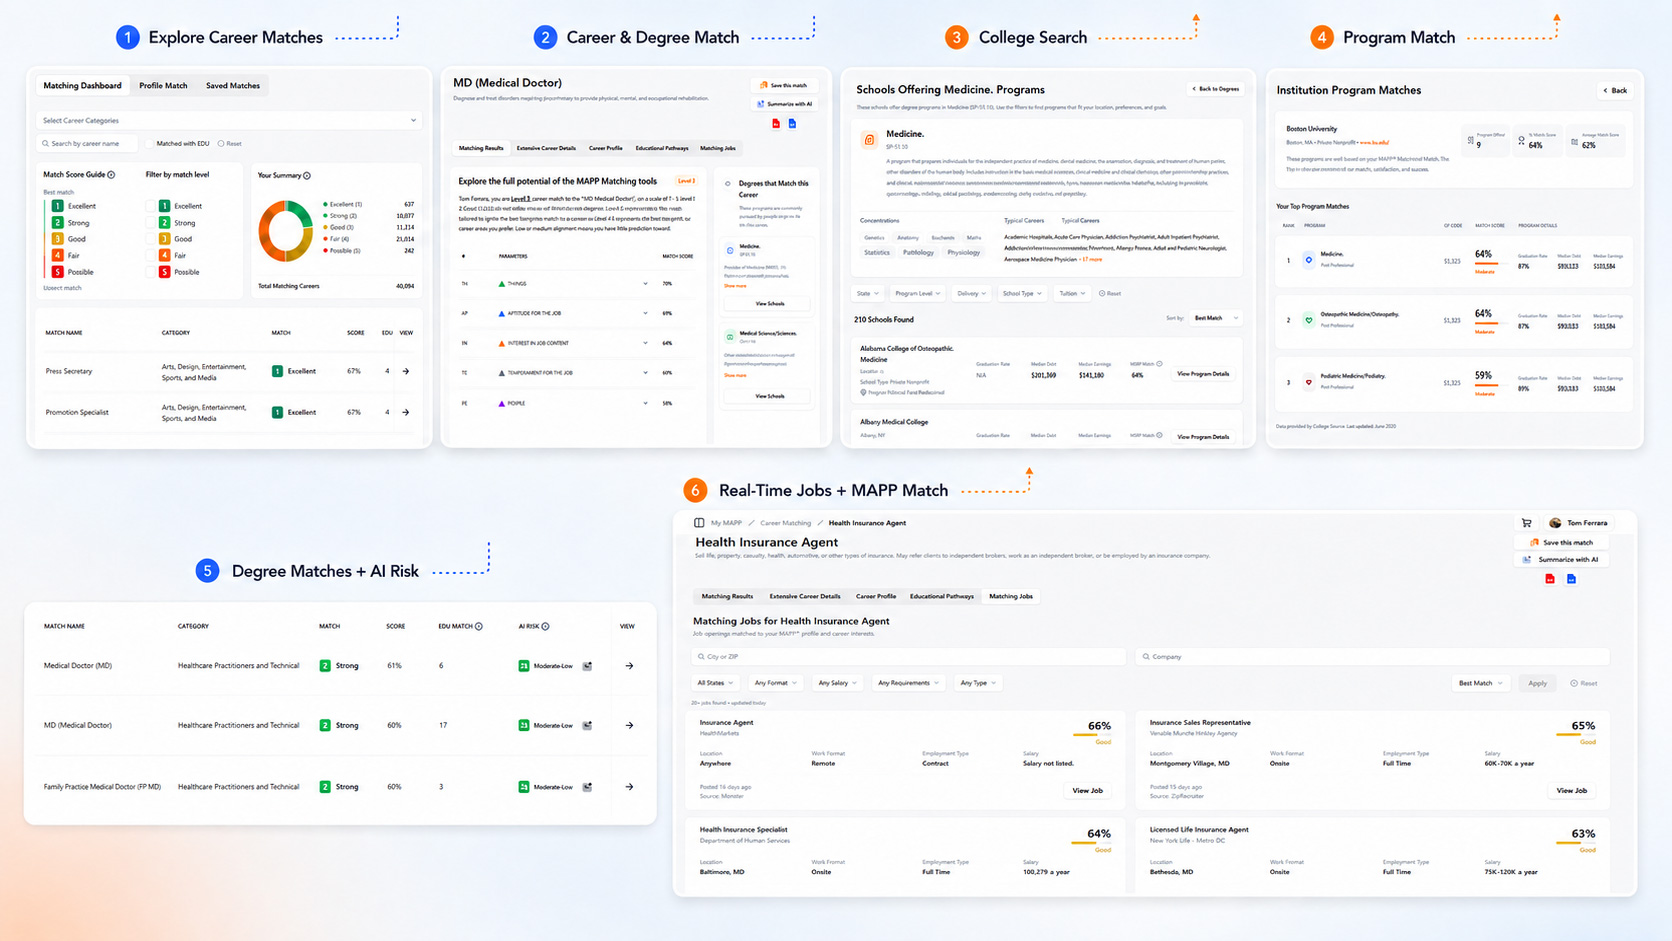Open Extensive Career Details tab in MD panel
The width and height of the screenshot is (1672, 941).
[x=546, y=148]
